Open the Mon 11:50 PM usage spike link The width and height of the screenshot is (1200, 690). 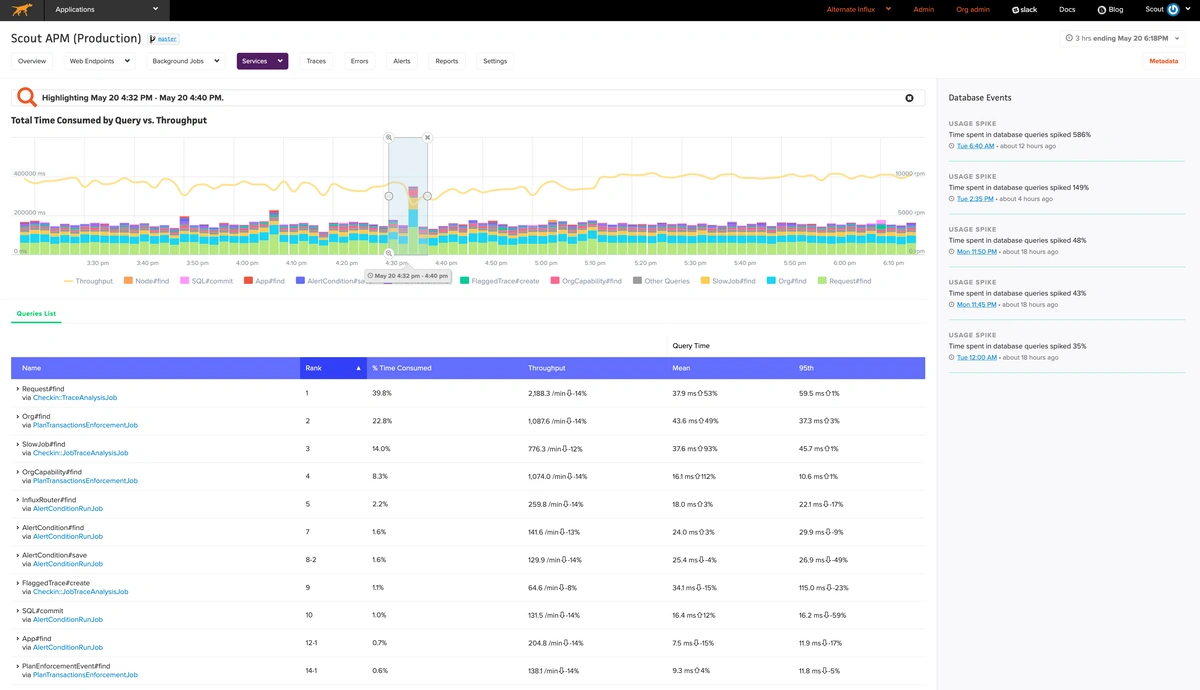(x=978, y=251)
